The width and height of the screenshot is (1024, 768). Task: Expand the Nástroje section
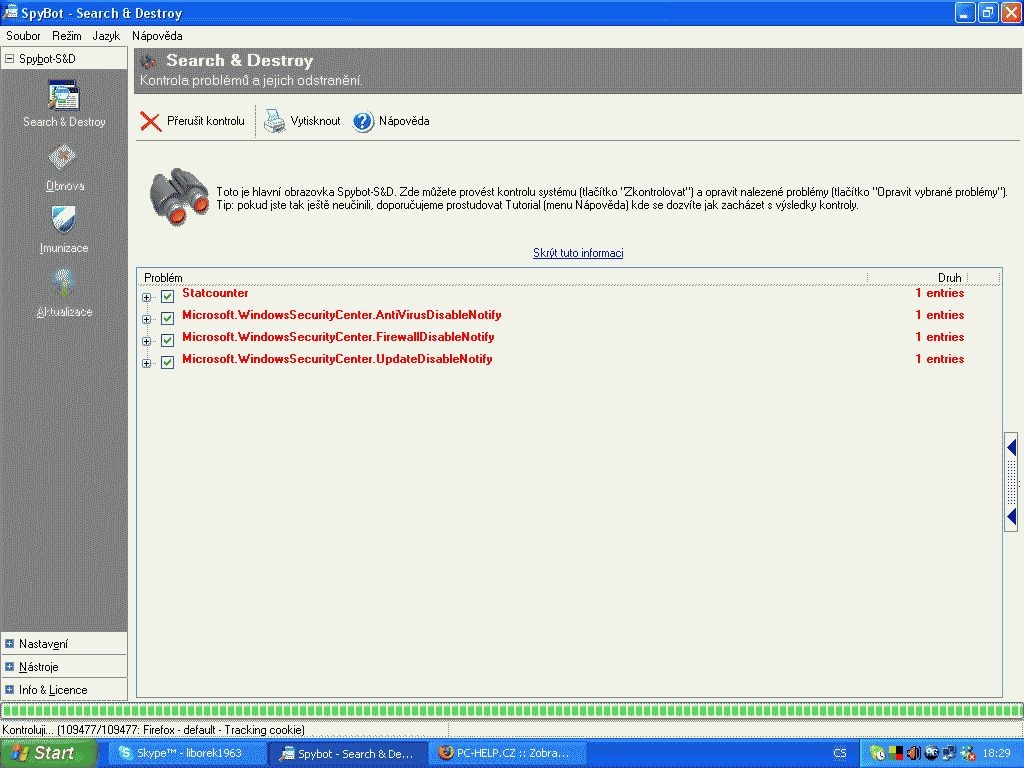(x=9, y=667)
